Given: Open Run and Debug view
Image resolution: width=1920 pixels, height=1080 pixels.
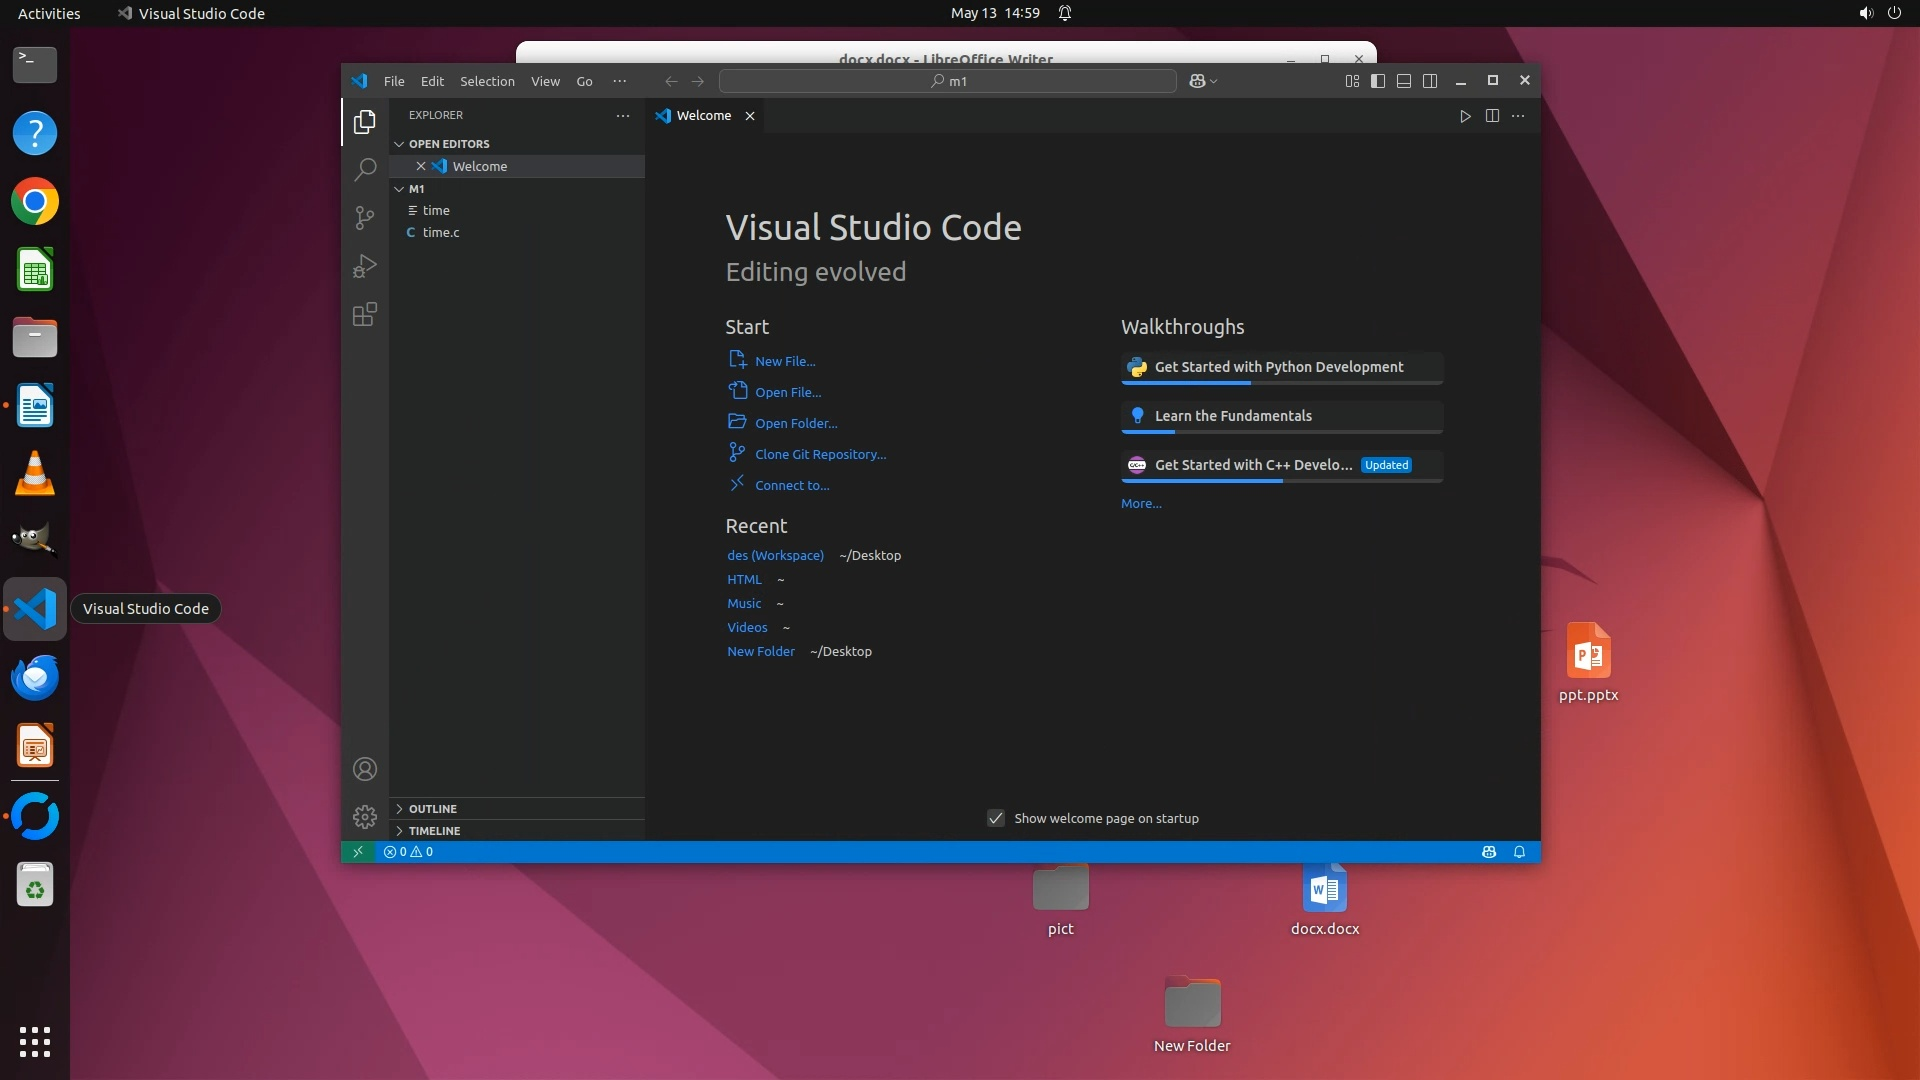Looking at the screenshot, I should (365, 266).
